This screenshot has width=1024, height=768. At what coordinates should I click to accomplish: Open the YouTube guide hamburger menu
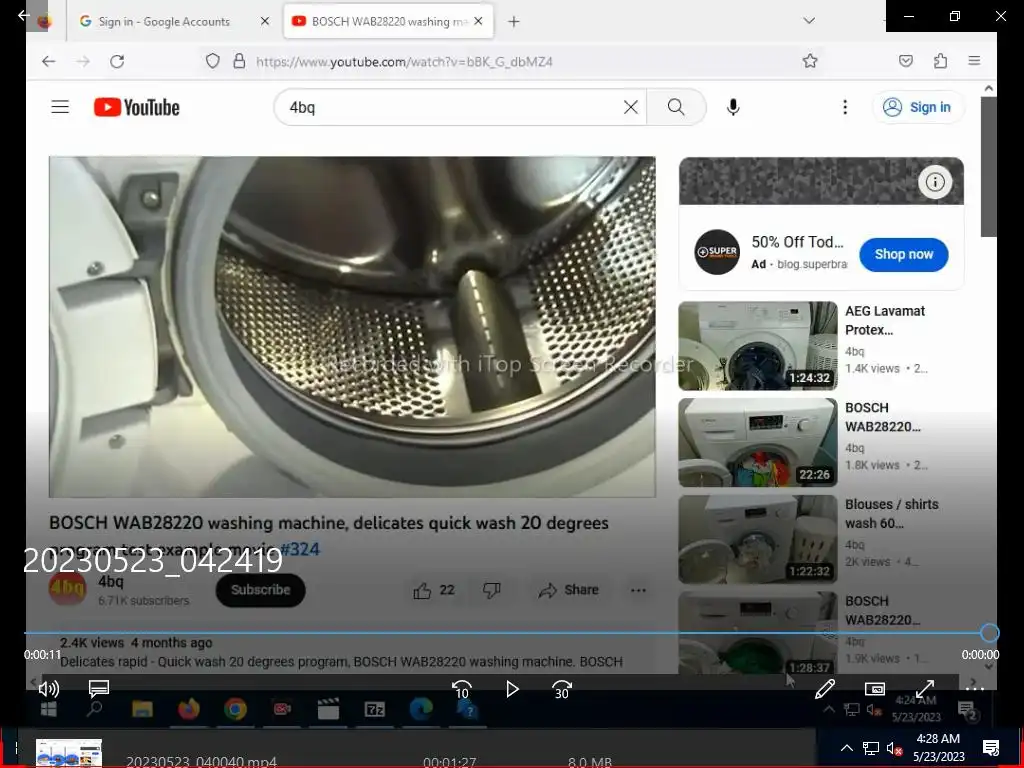pos(60,106)
